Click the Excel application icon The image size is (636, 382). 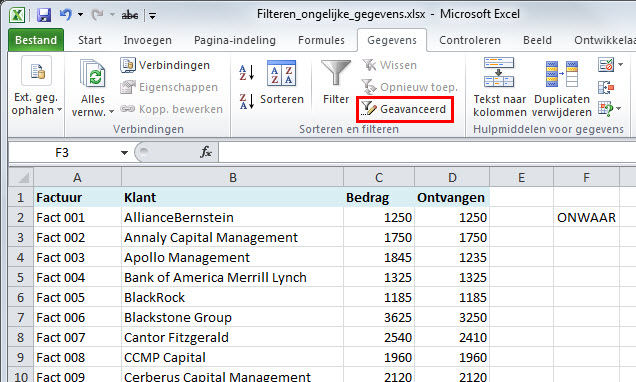pos(17,15)
